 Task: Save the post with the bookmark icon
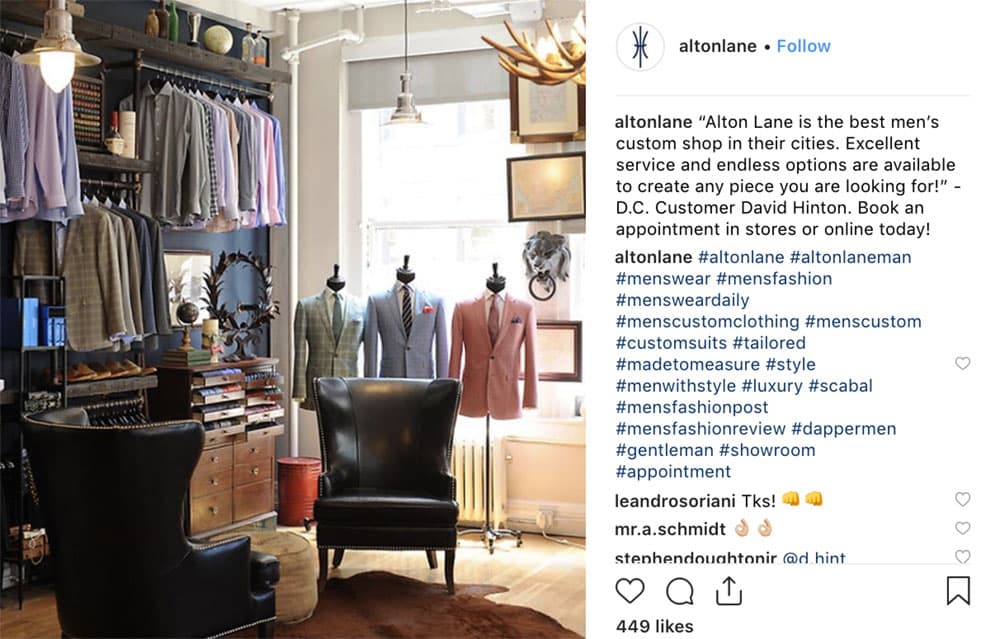[958, 591]
